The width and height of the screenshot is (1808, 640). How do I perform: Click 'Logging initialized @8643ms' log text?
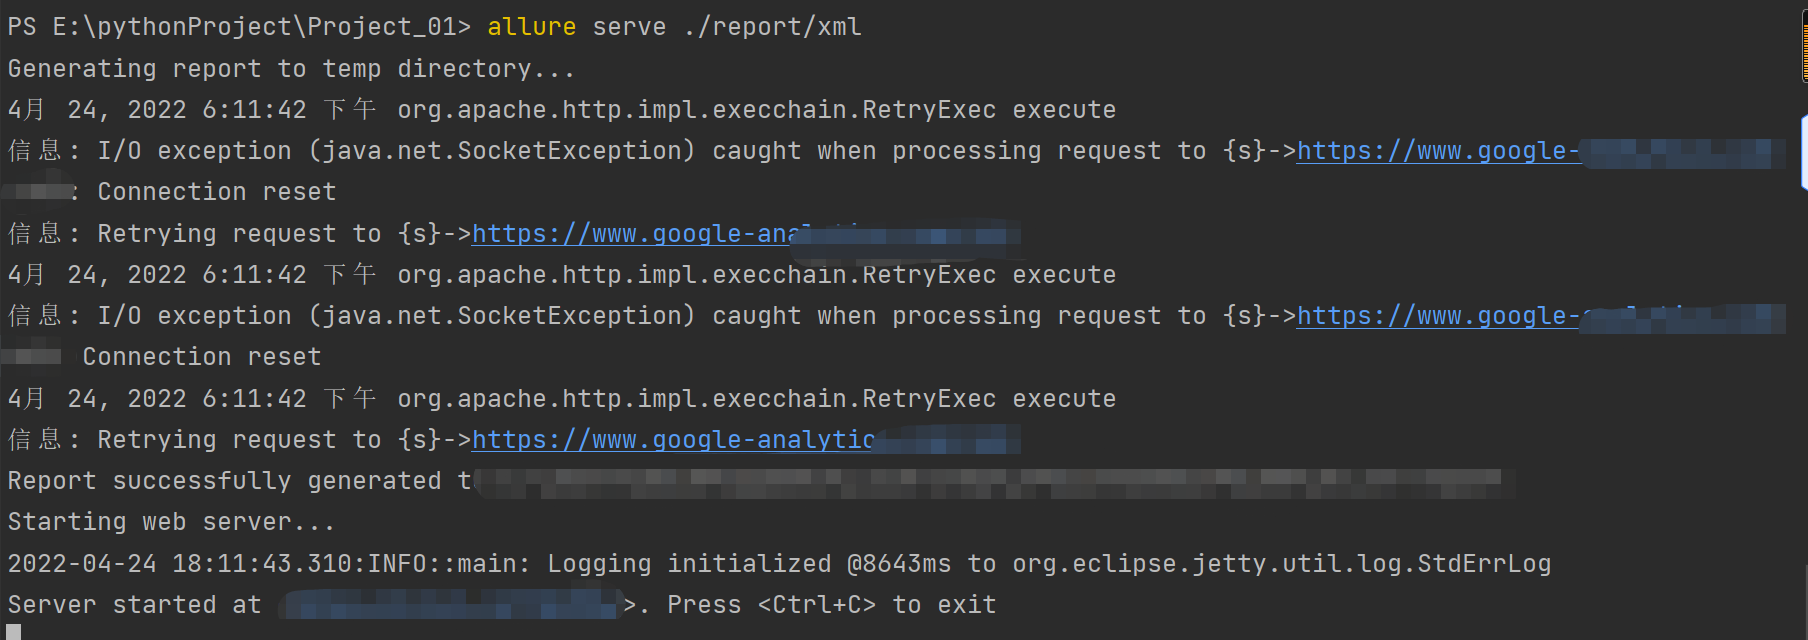click(x=748, y=564)
